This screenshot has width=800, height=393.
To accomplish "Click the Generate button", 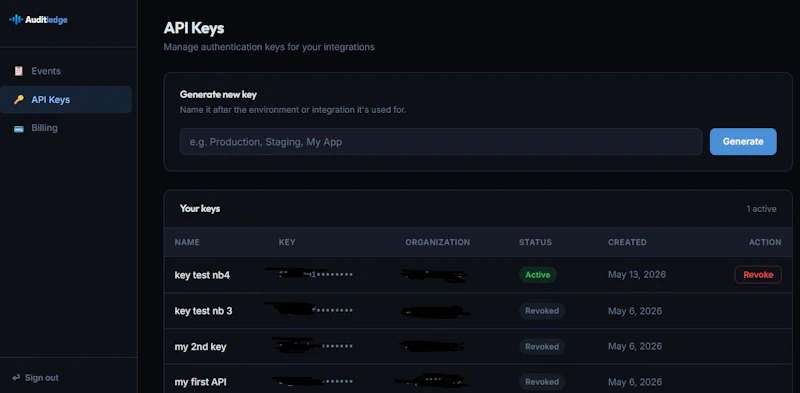I will 743,141.
